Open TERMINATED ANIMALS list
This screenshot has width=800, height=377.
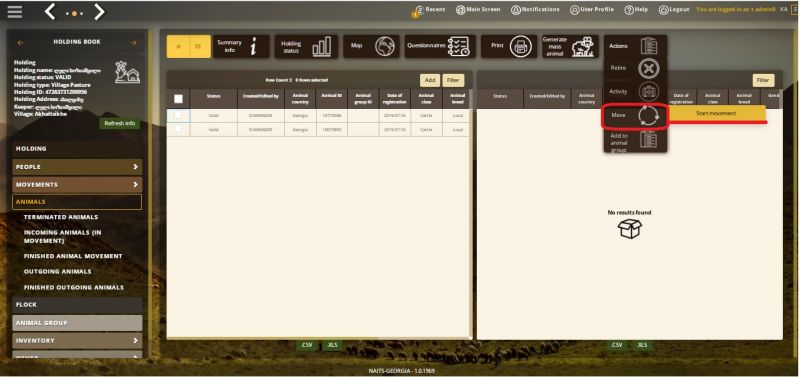(61, 217)
